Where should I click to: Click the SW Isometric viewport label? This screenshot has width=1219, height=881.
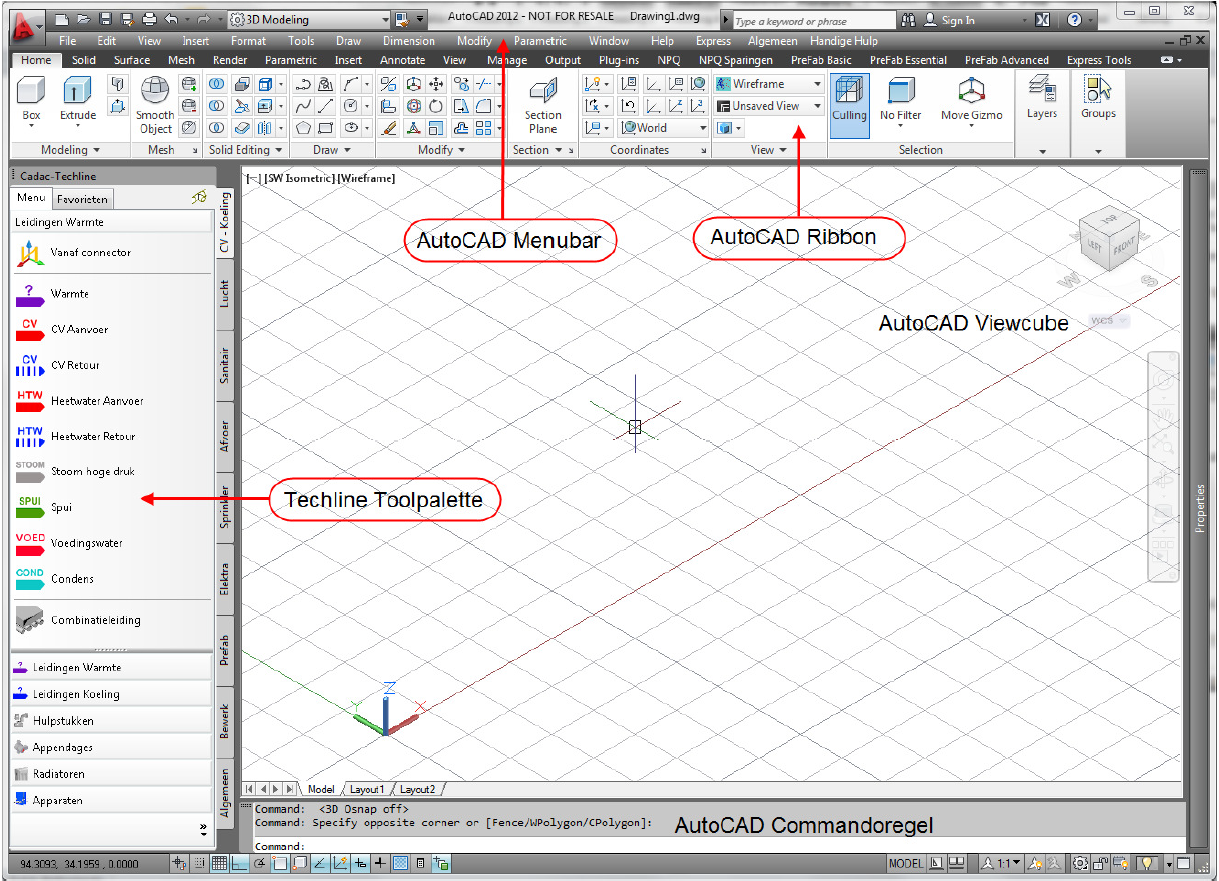click(299, 178)
